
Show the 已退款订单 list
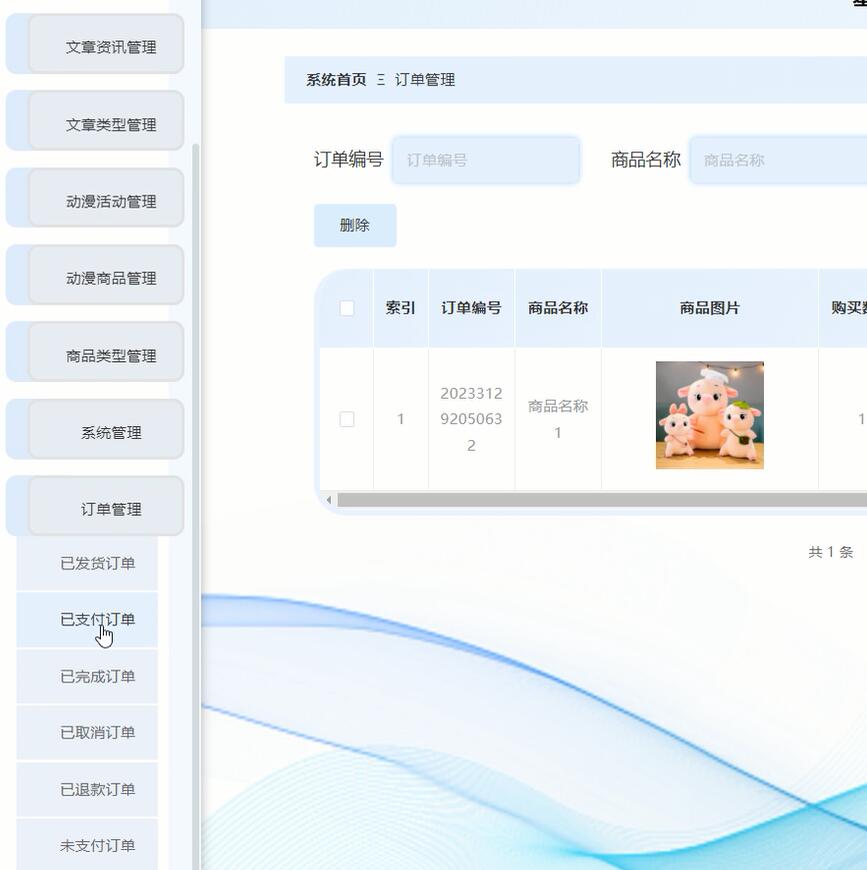pos(86,789)
